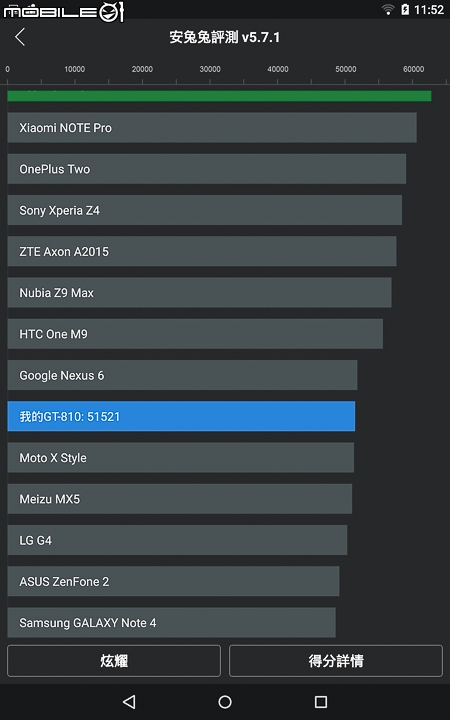Tap the Android home circle button
Image resolution: width=450 pixels, height=720 pixels.
click(225, 701)
